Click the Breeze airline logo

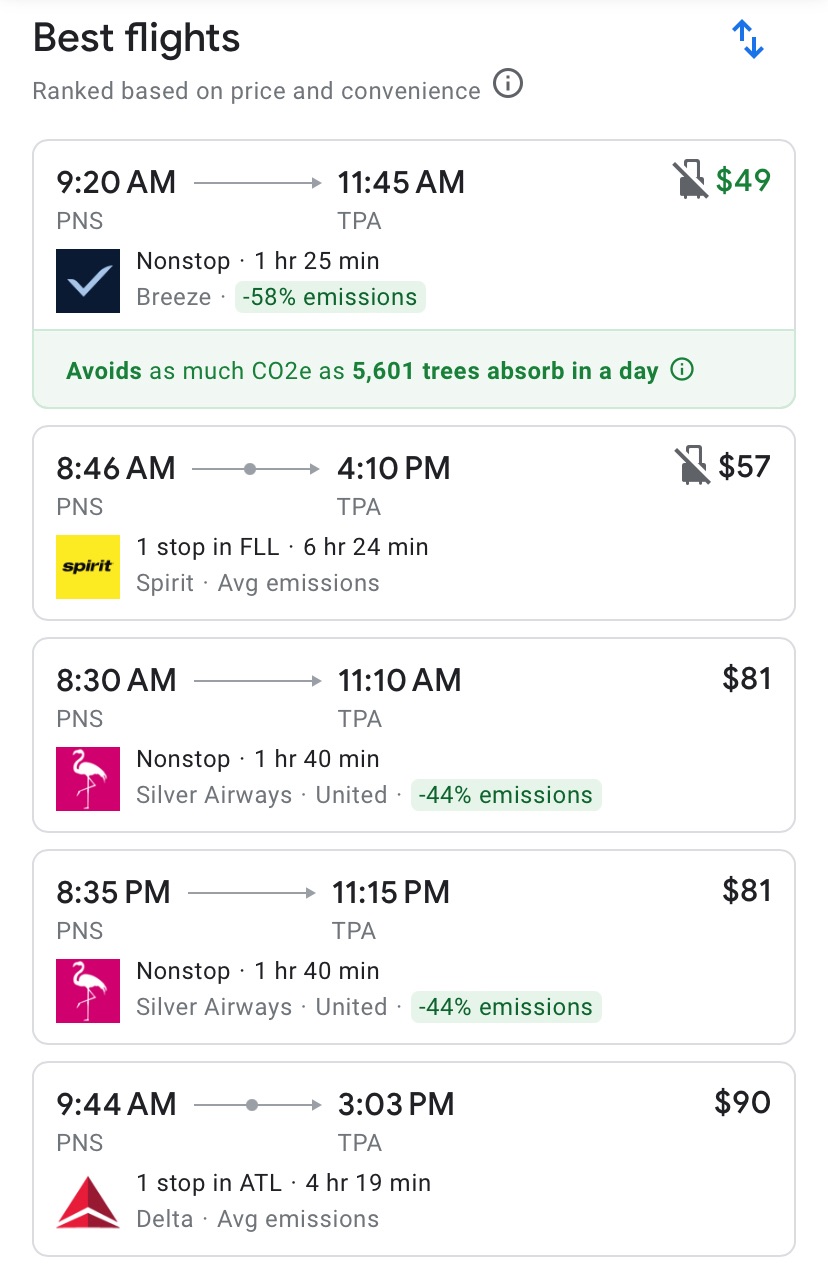pos(88,281)
